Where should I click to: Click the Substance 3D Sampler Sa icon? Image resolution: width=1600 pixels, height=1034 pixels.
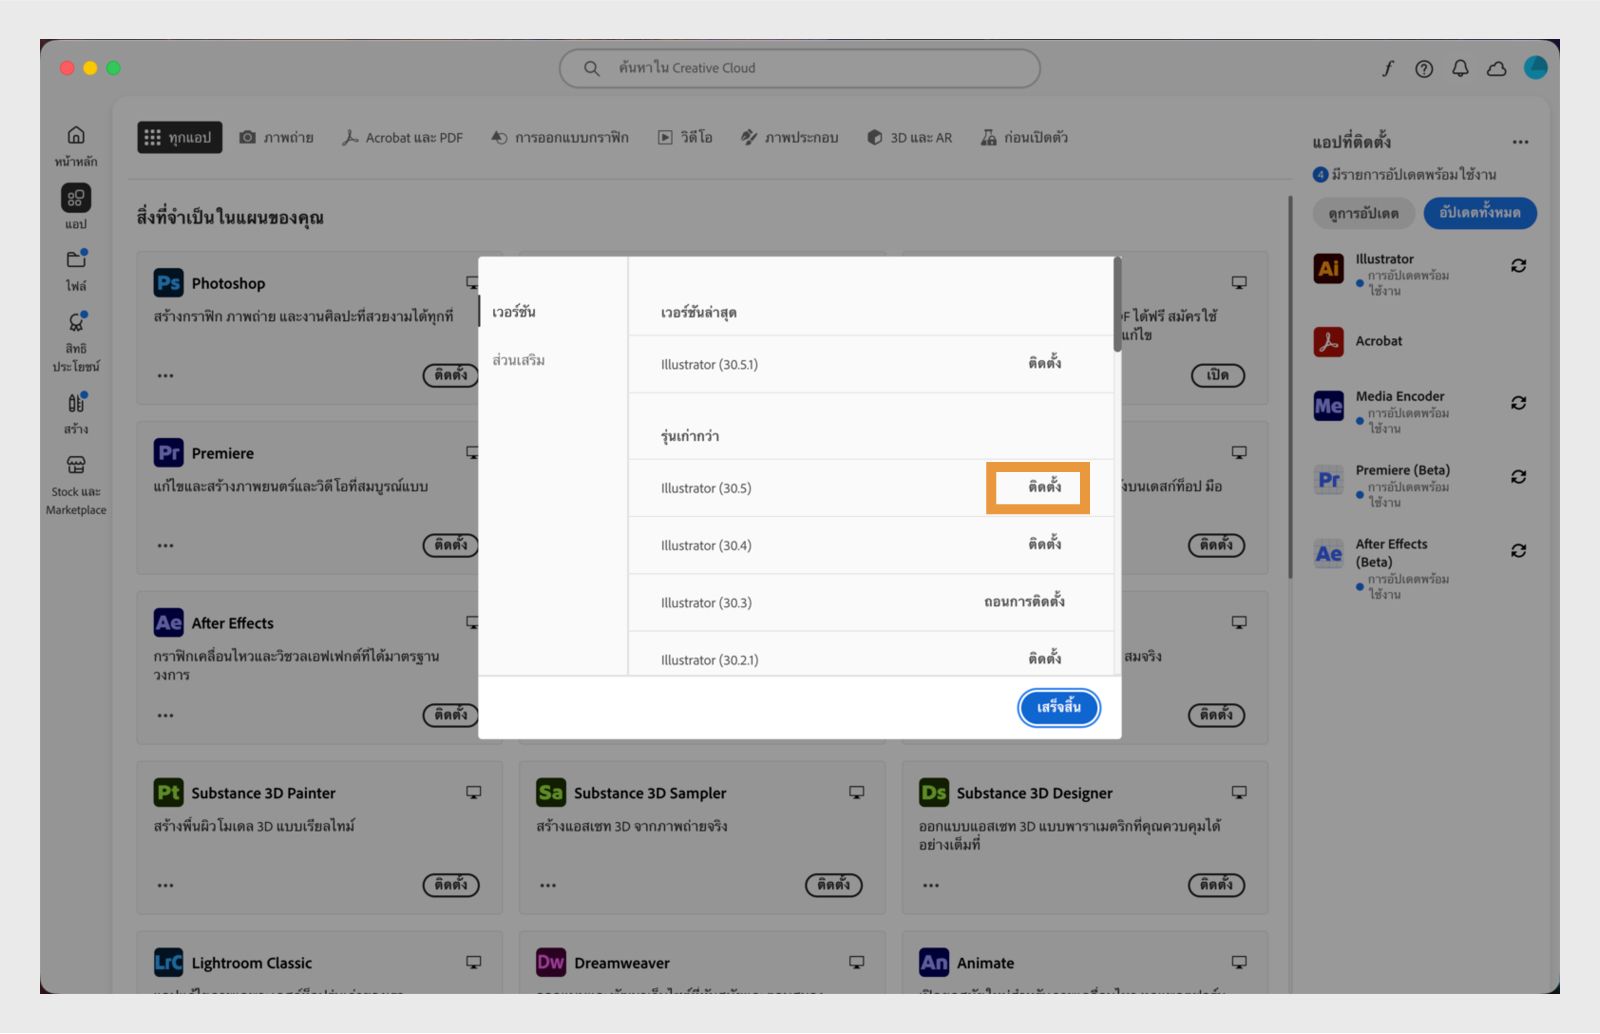click(x=551, y=793)
